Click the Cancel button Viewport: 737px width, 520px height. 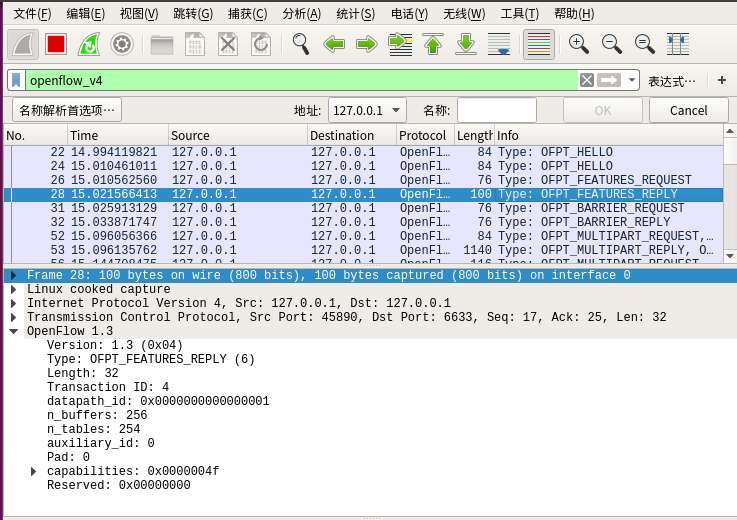[x=689, y=110]
